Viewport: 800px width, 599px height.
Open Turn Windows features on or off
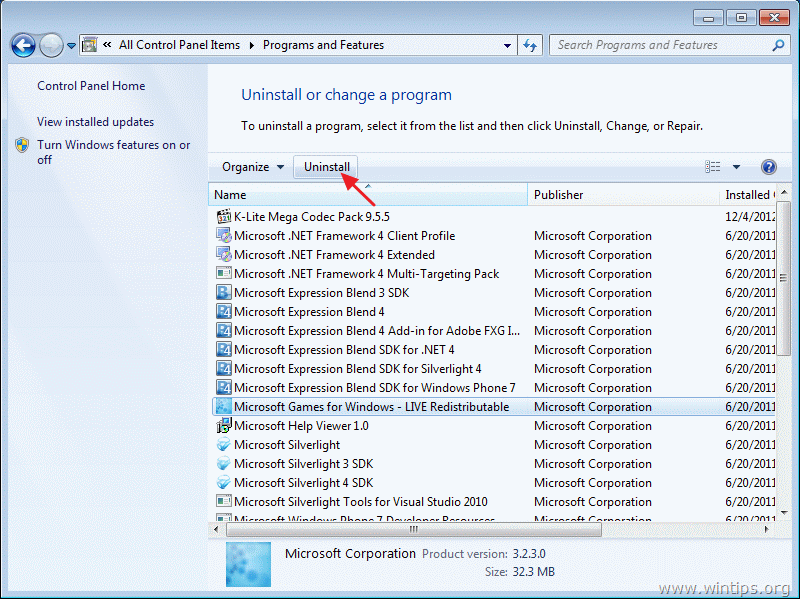113,152
